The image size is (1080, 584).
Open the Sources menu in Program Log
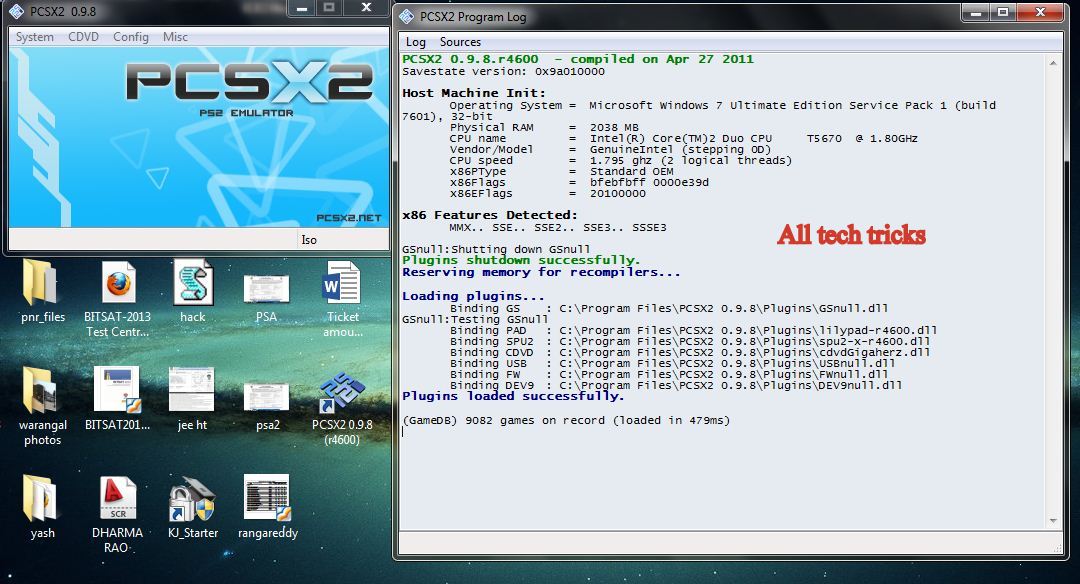(461, 42)
